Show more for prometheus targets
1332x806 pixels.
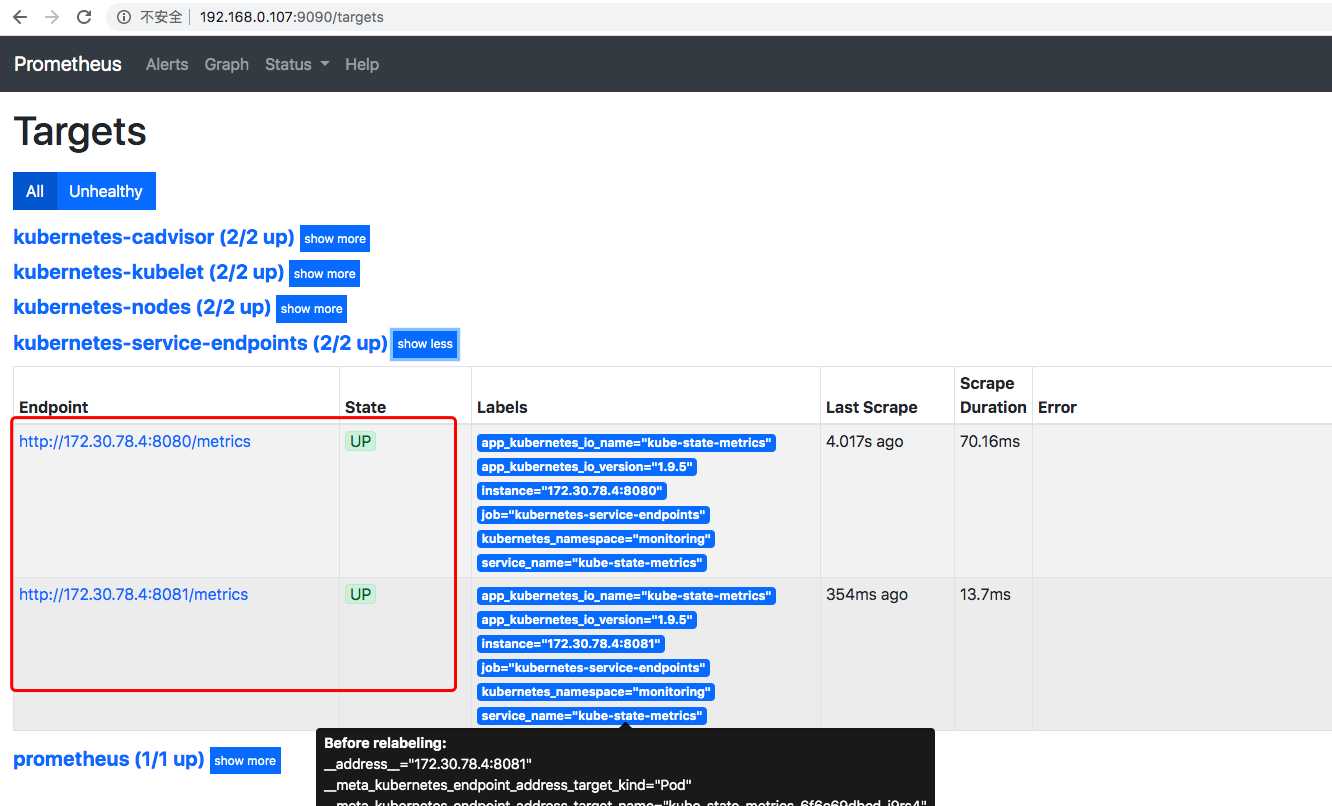[x=245, y=761]
